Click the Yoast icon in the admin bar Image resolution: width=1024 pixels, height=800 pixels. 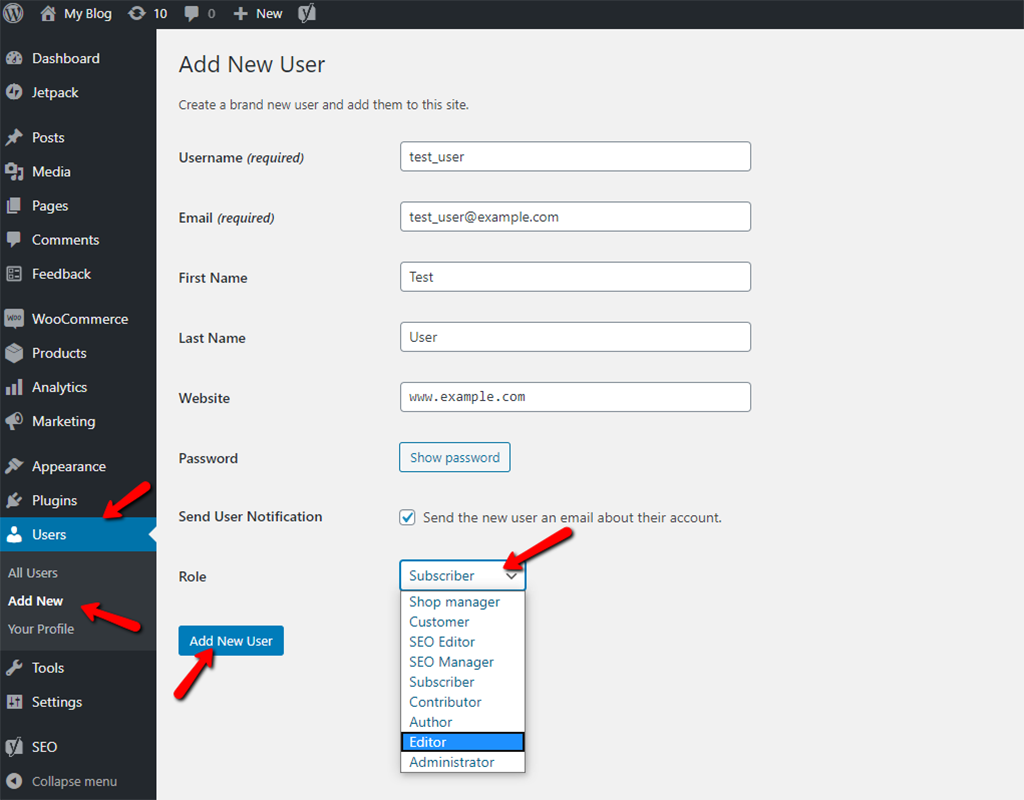(305, 14)
